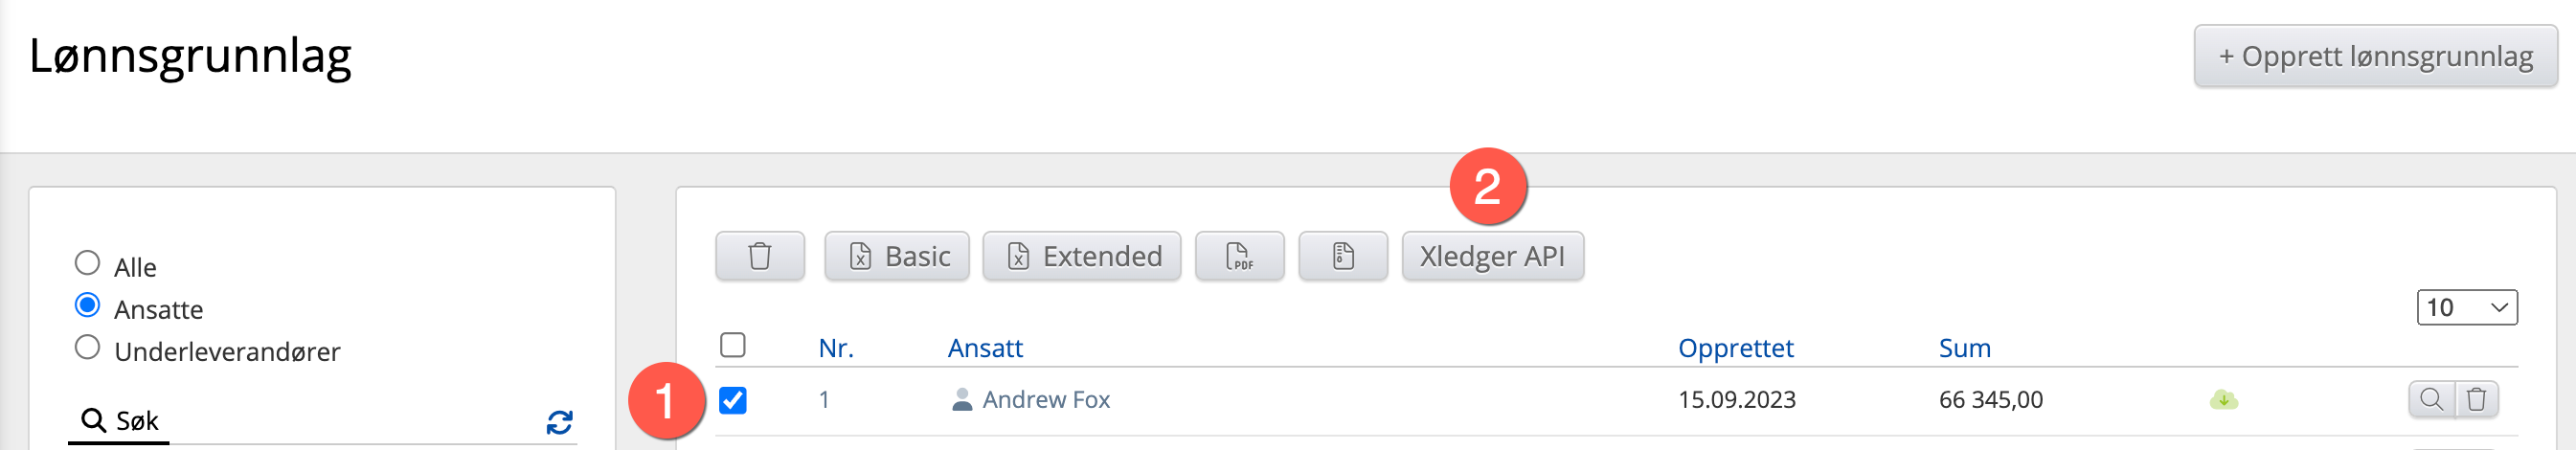The image size is (2576, 450).
Task: Open the rows-per-page dropdown showing 10
Action: click(2466, 307)
